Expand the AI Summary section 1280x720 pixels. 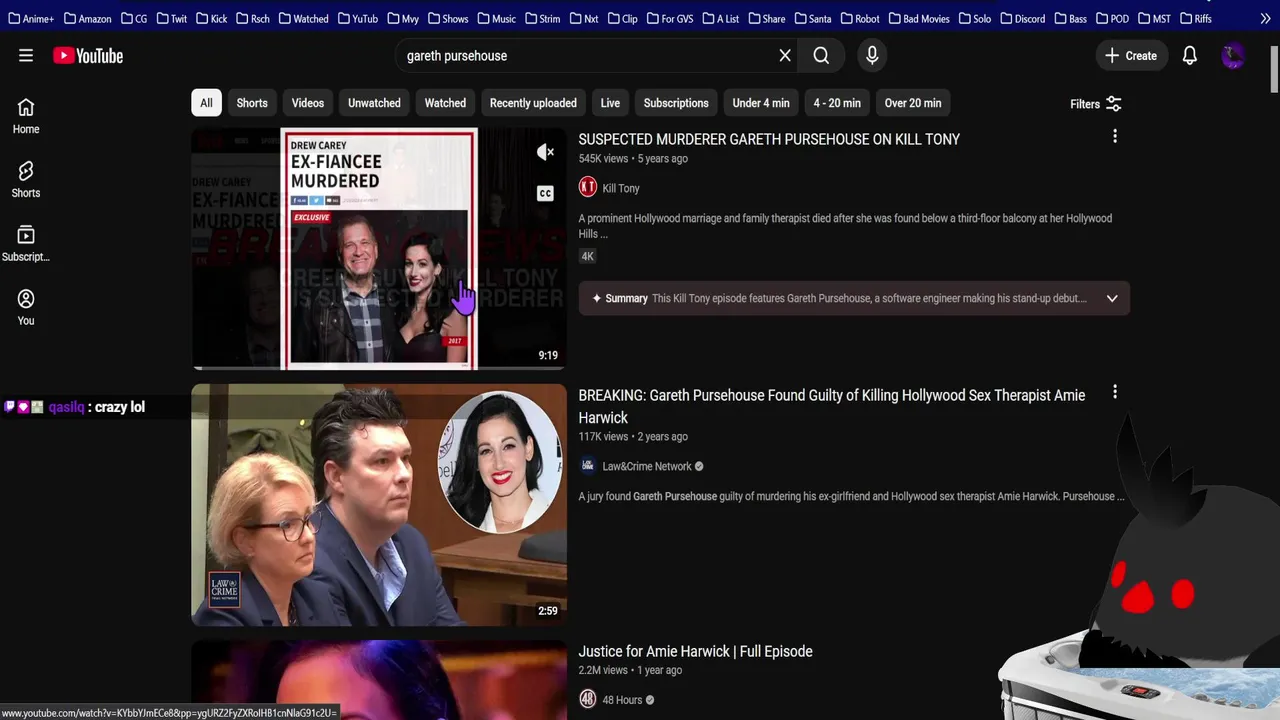pyautogui.click(x=1112, y=298)
